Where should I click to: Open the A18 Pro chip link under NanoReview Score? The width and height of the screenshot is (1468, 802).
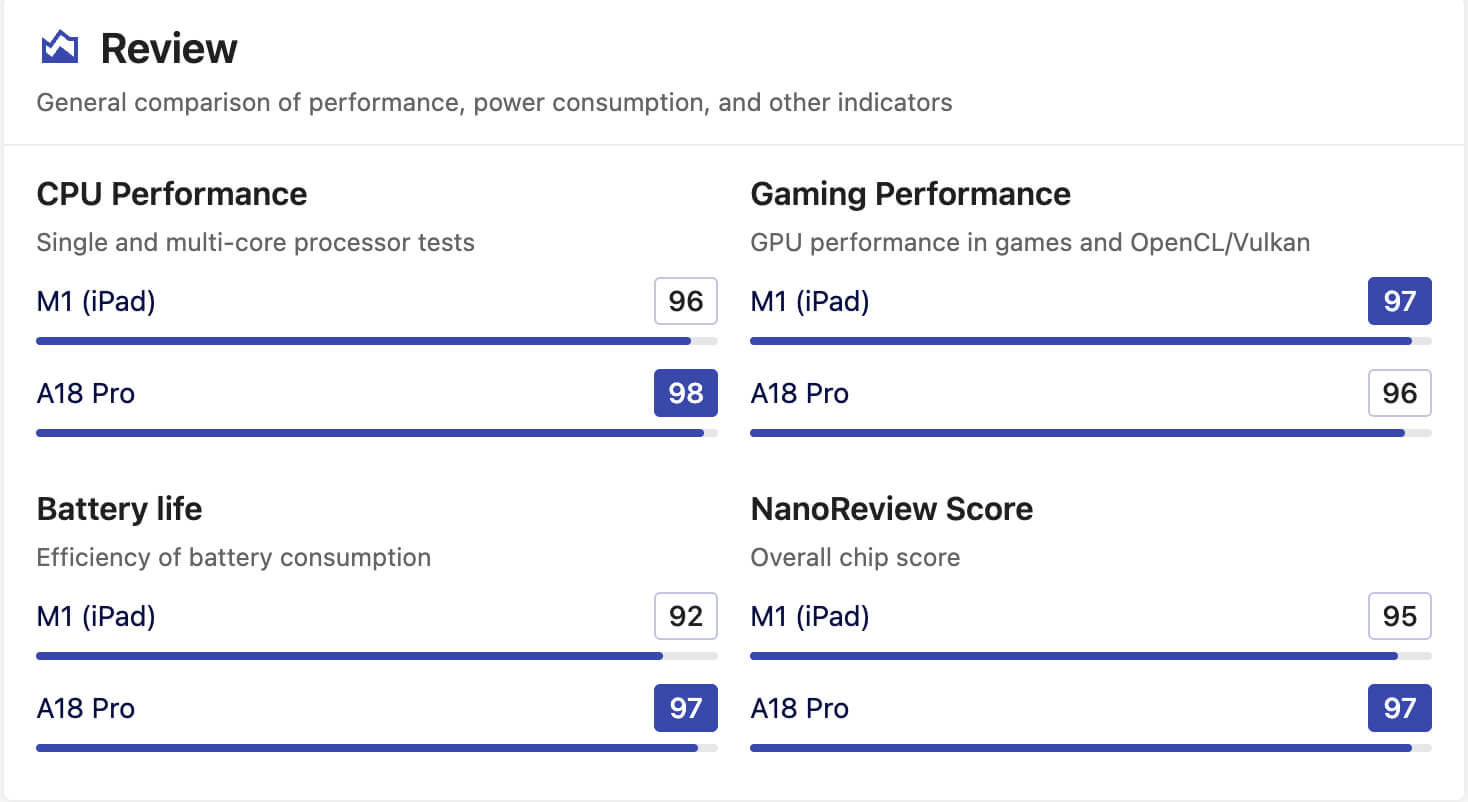coord(799,708)
